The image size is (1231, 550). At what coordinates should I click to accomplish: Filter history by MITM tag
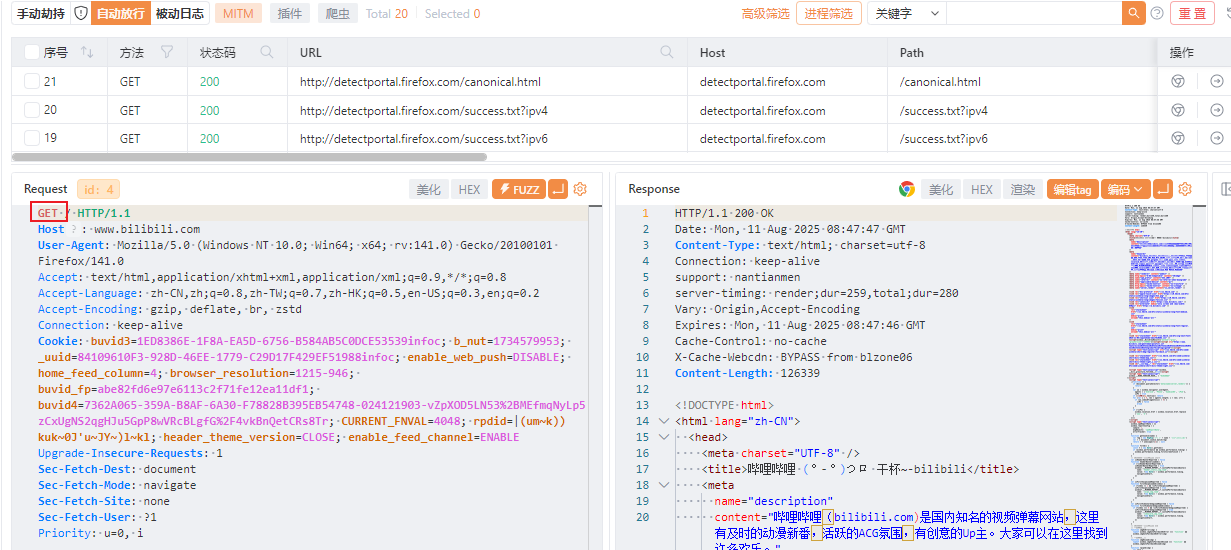(239, 14)
